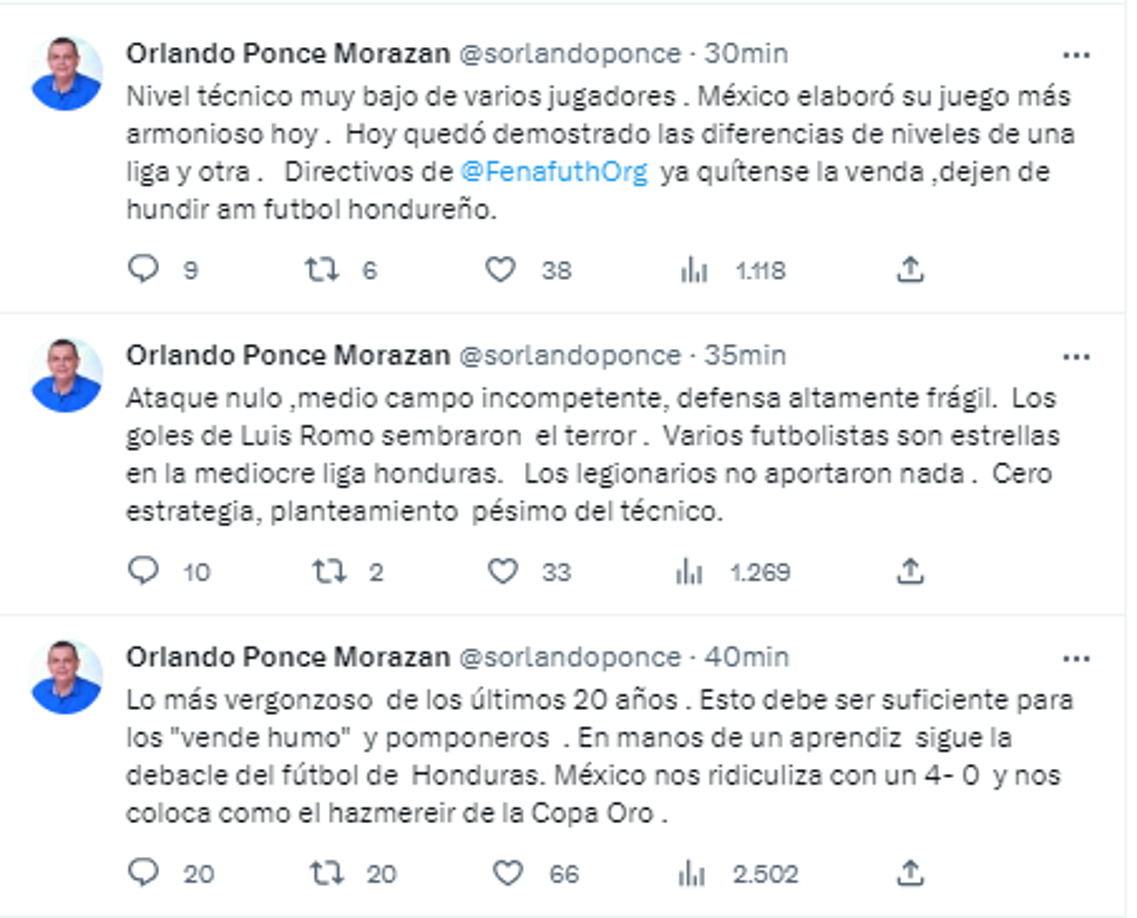Viewport: 1137px width, 918px height.
Task: Share the tweet with 2 retweets
Action: tap(912, 568)
